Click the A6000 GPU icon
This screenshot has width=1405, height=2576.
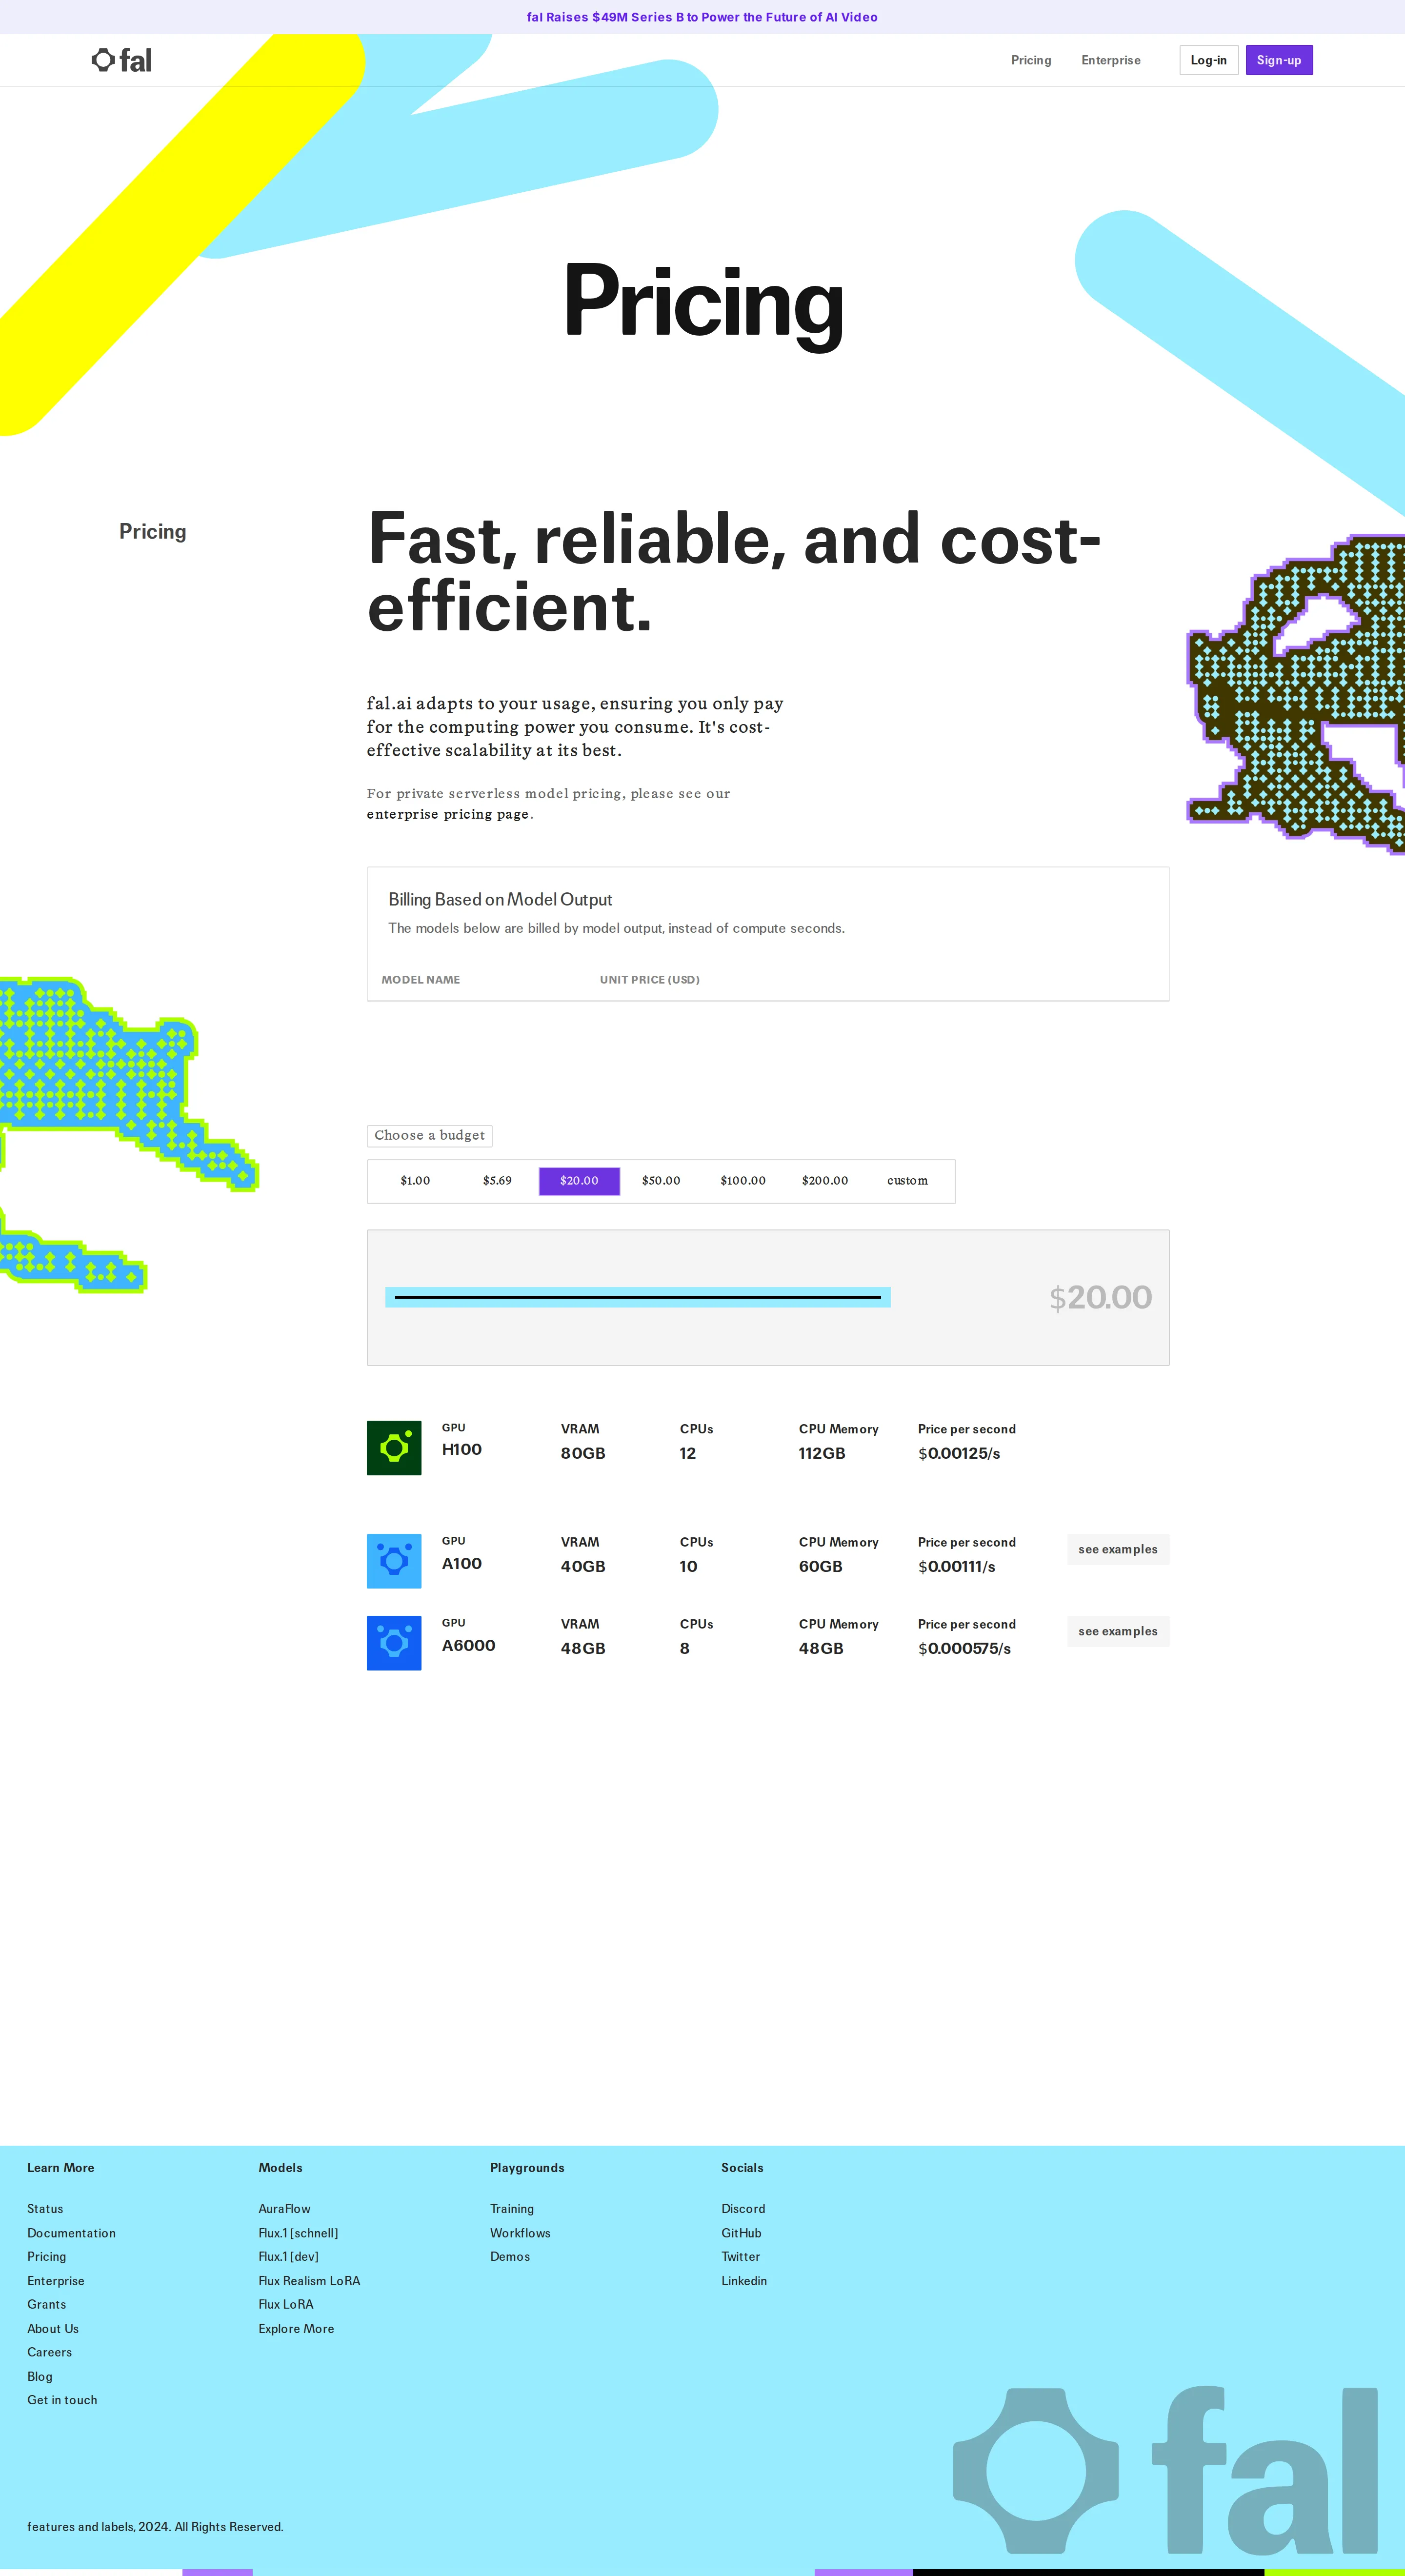tap(394, 1643)
